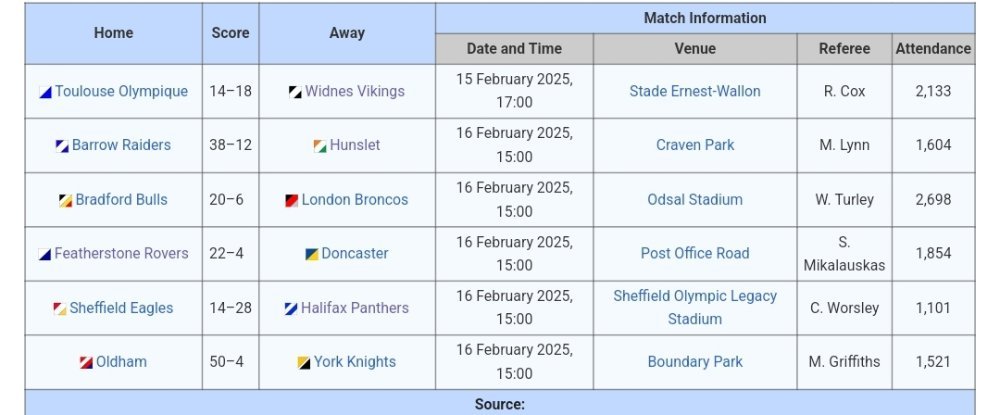Open the Halifax Panthers team link
This screenshot has height=415, width=1000.
click(355, 308)
